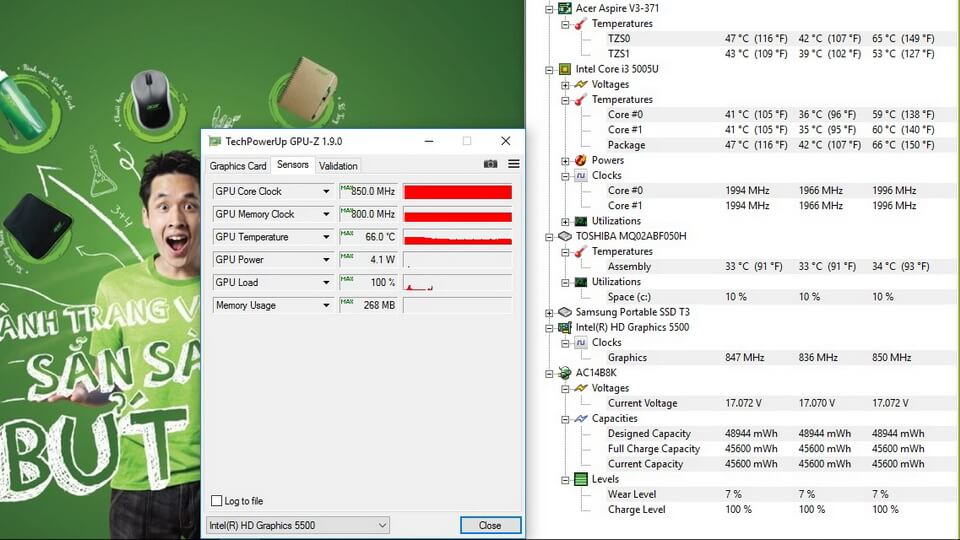Viewport: 960px width, 540px height.
Task: Click the Voltages icon under Intel Core i3
Action: (x=580, y=84)
